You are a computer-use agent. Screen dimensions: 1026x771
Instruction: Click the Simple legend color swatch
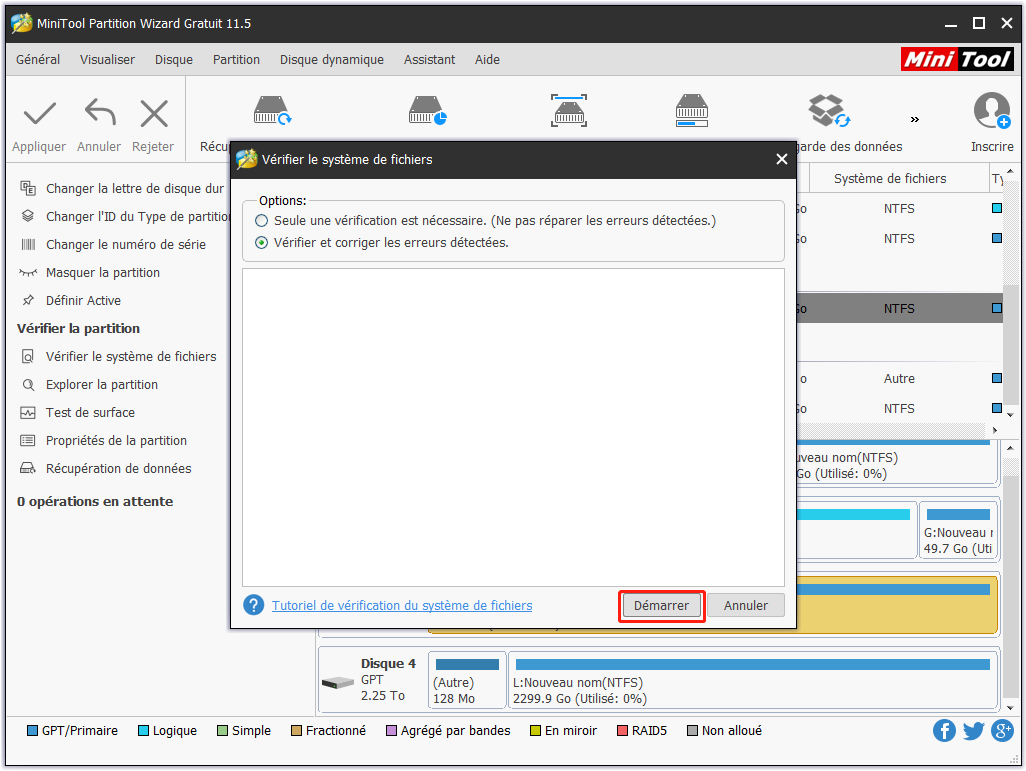click(222, 730)
